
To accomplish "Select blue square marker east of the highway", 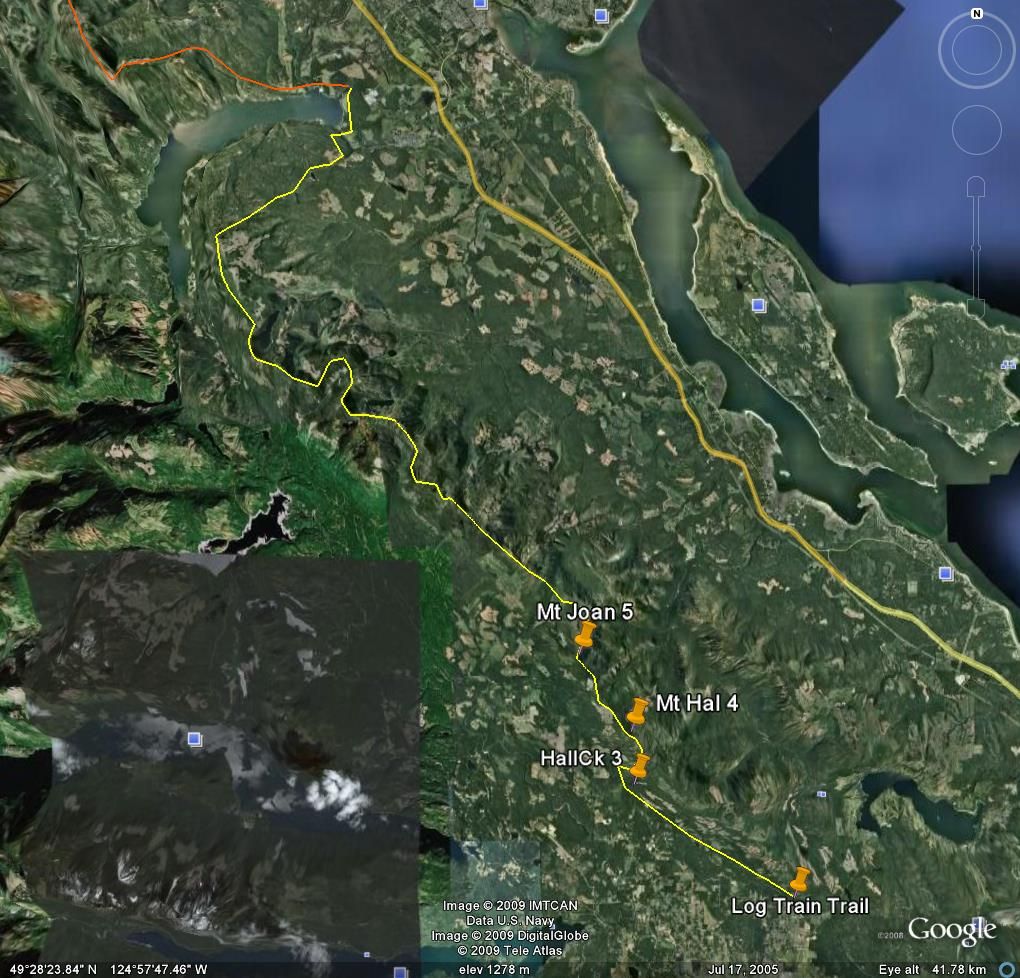I will 946,573.
